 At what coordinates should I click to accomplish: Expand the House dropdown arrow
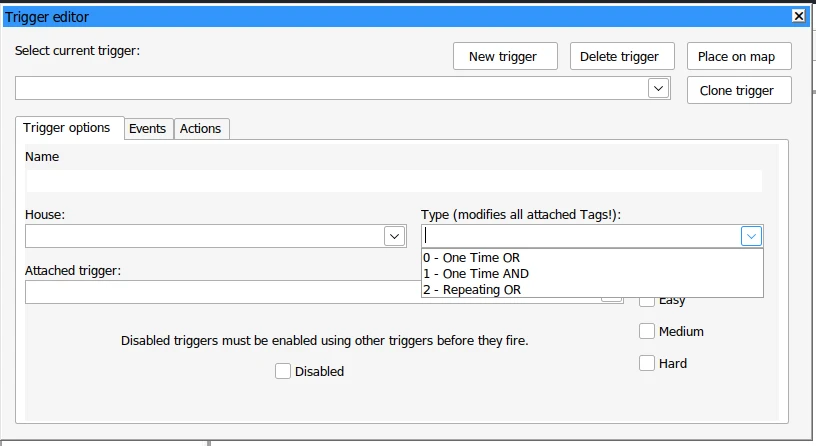pos(393,236)
